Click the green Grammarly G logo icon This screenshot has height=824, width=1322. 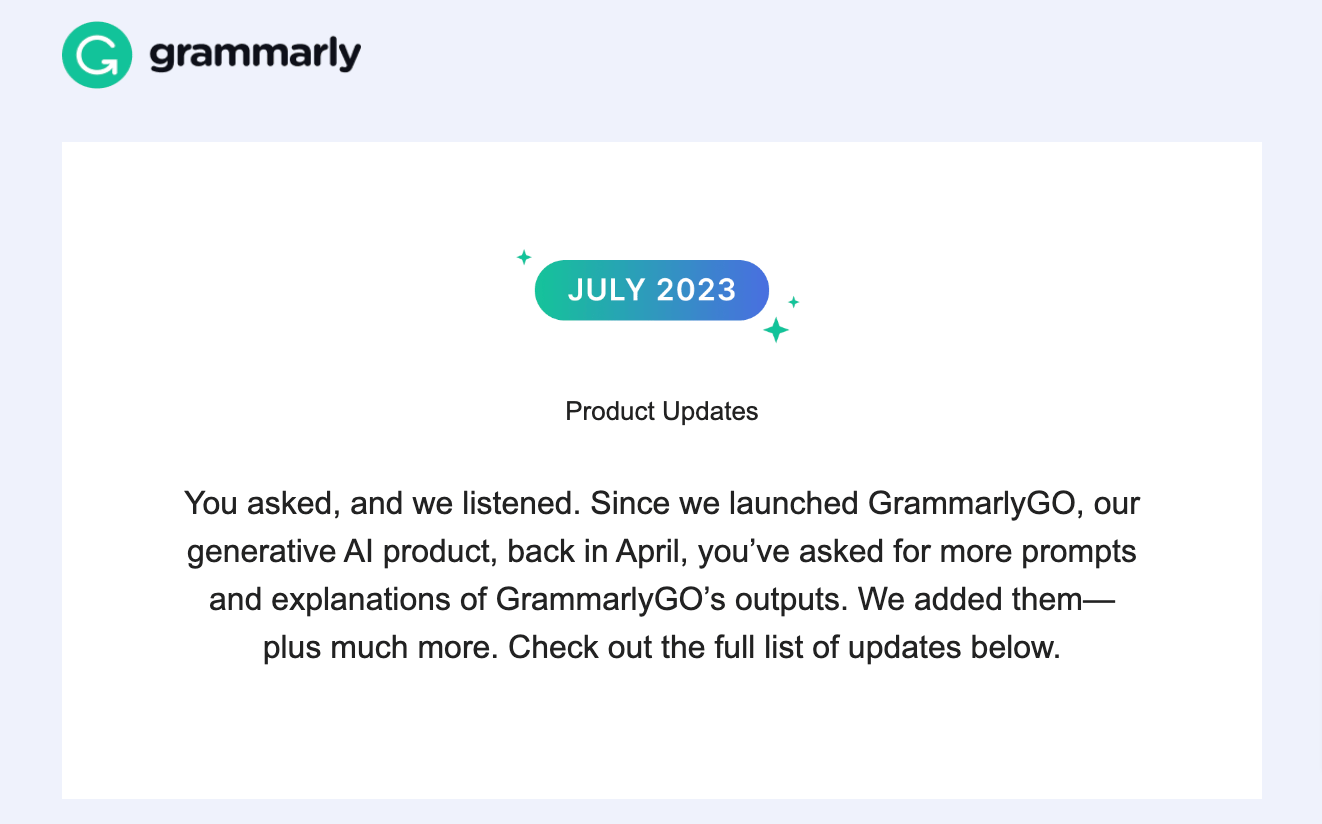[x=97, y=54]
